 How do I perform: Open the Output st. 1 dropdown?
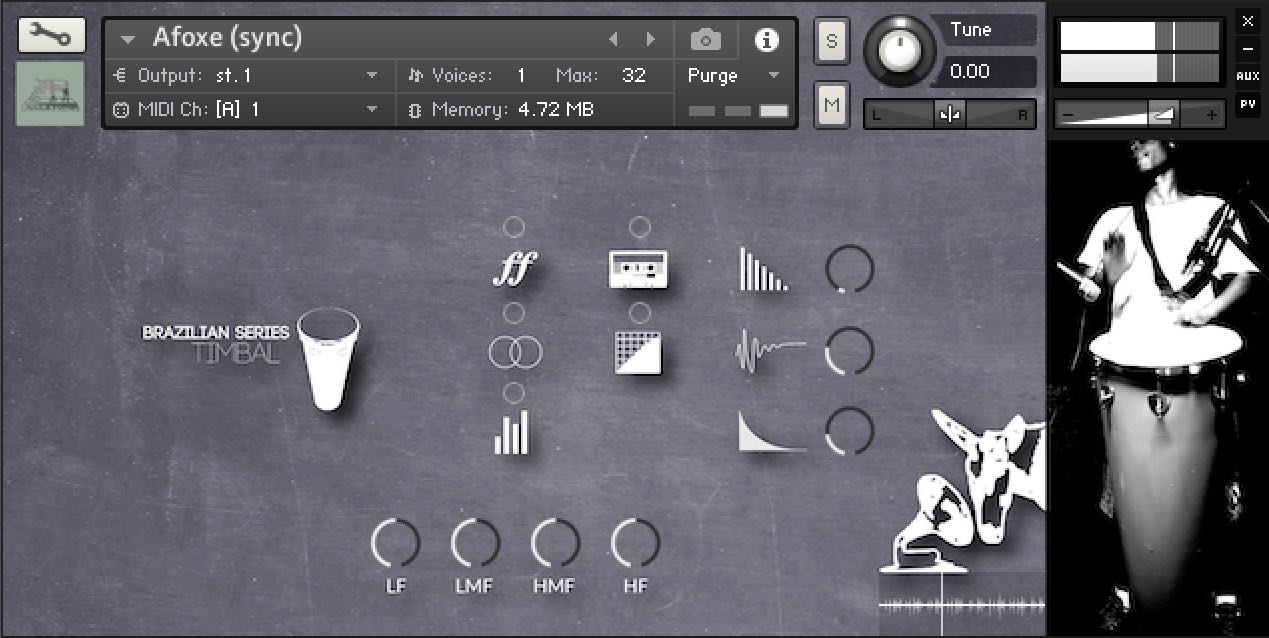coord(246,75)
